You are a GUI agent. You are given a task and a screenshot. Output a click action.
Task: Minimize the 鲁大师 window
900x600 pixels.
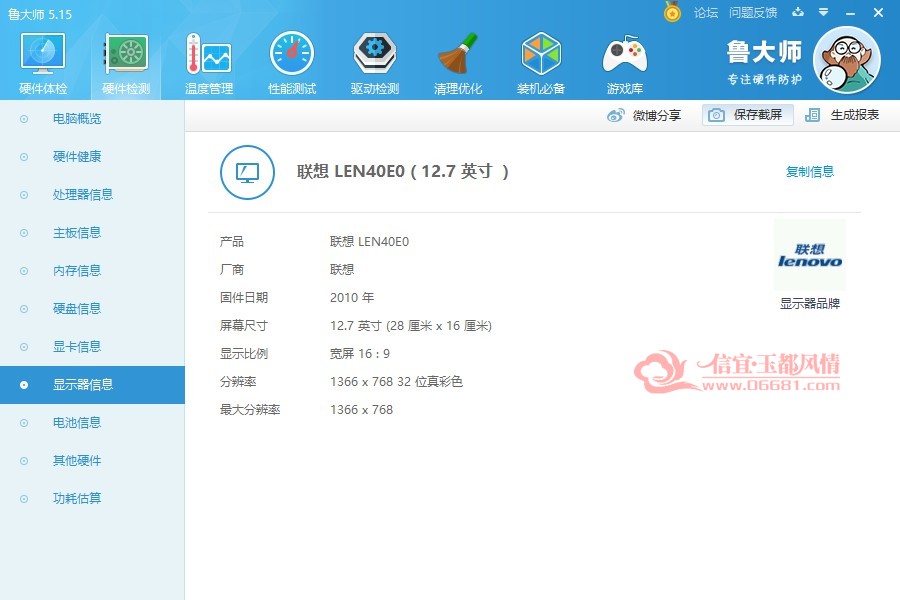[x=851, y=13]
